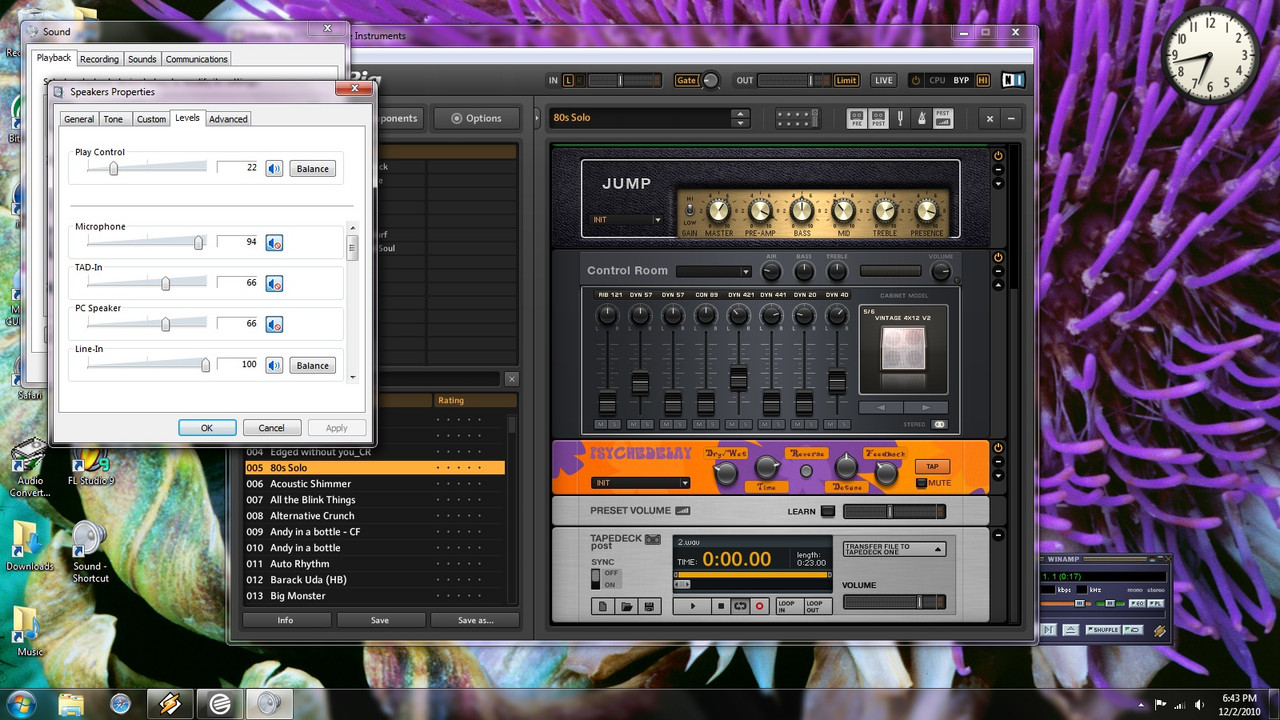Unmute the PC Speaker level

point(274,324)
